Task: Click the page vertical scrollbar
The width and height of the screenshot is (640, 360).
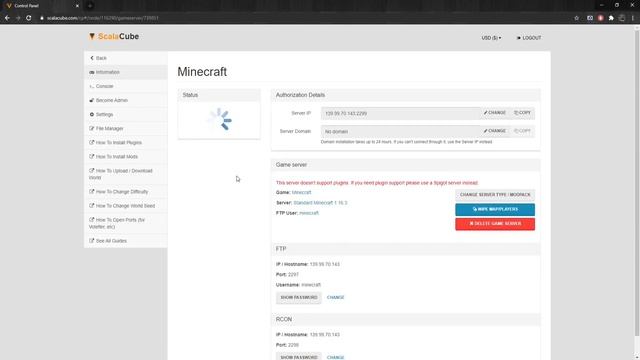Action: point(636,184)
